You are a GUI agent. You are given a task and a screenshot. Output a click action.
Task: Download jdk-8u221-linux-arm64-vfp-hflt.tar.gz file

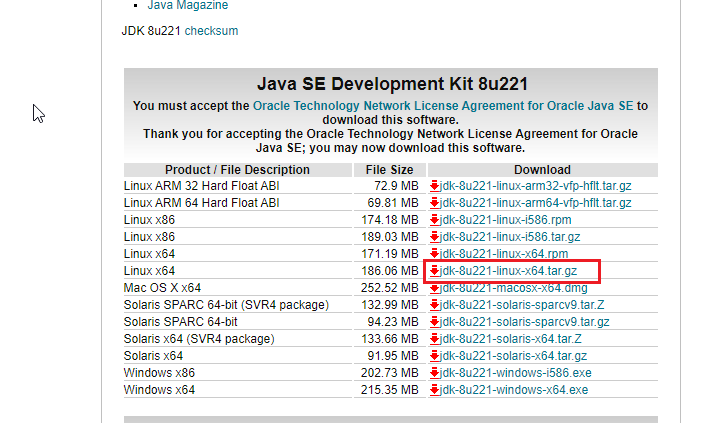coord(536,203)
